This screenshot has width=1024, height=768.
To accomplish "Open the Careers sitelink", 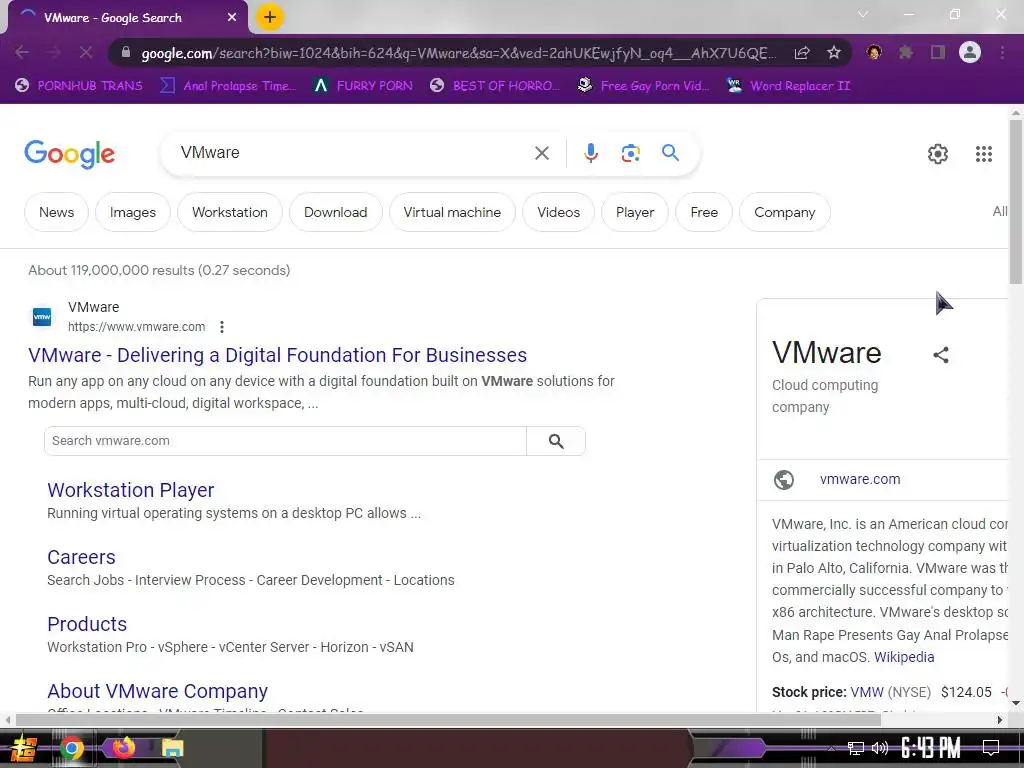I will coord(81,557).
